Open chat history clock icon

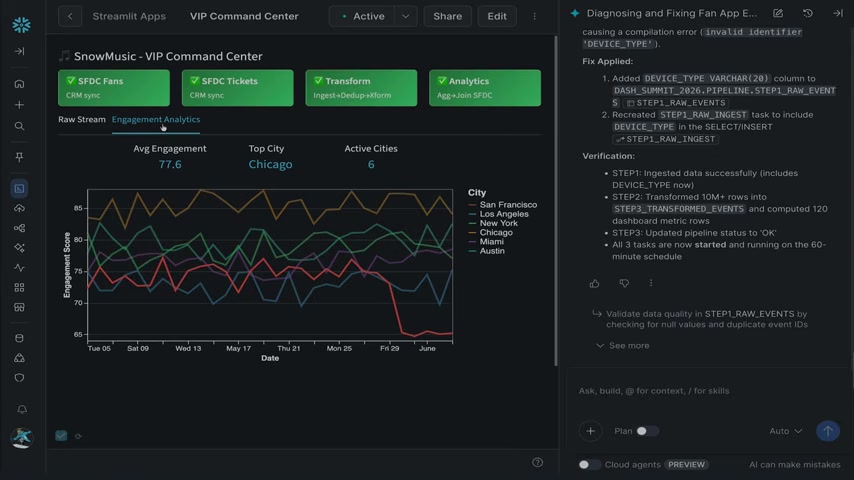808,13
